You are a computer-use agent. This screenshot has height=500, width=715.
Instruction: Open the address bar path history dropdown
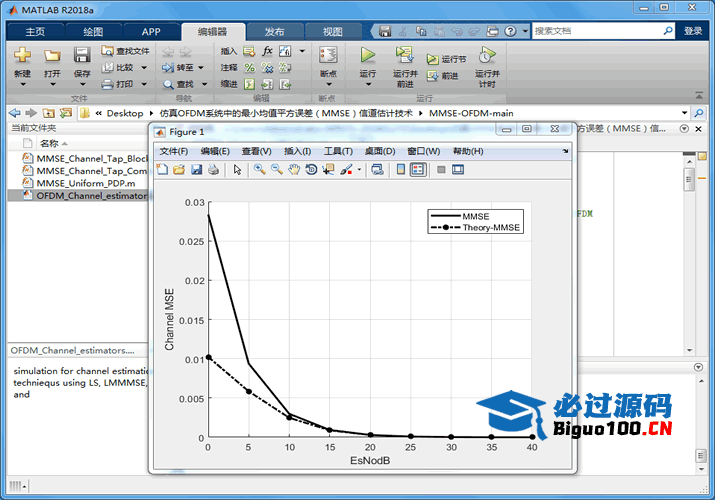[x=684, y=113]
